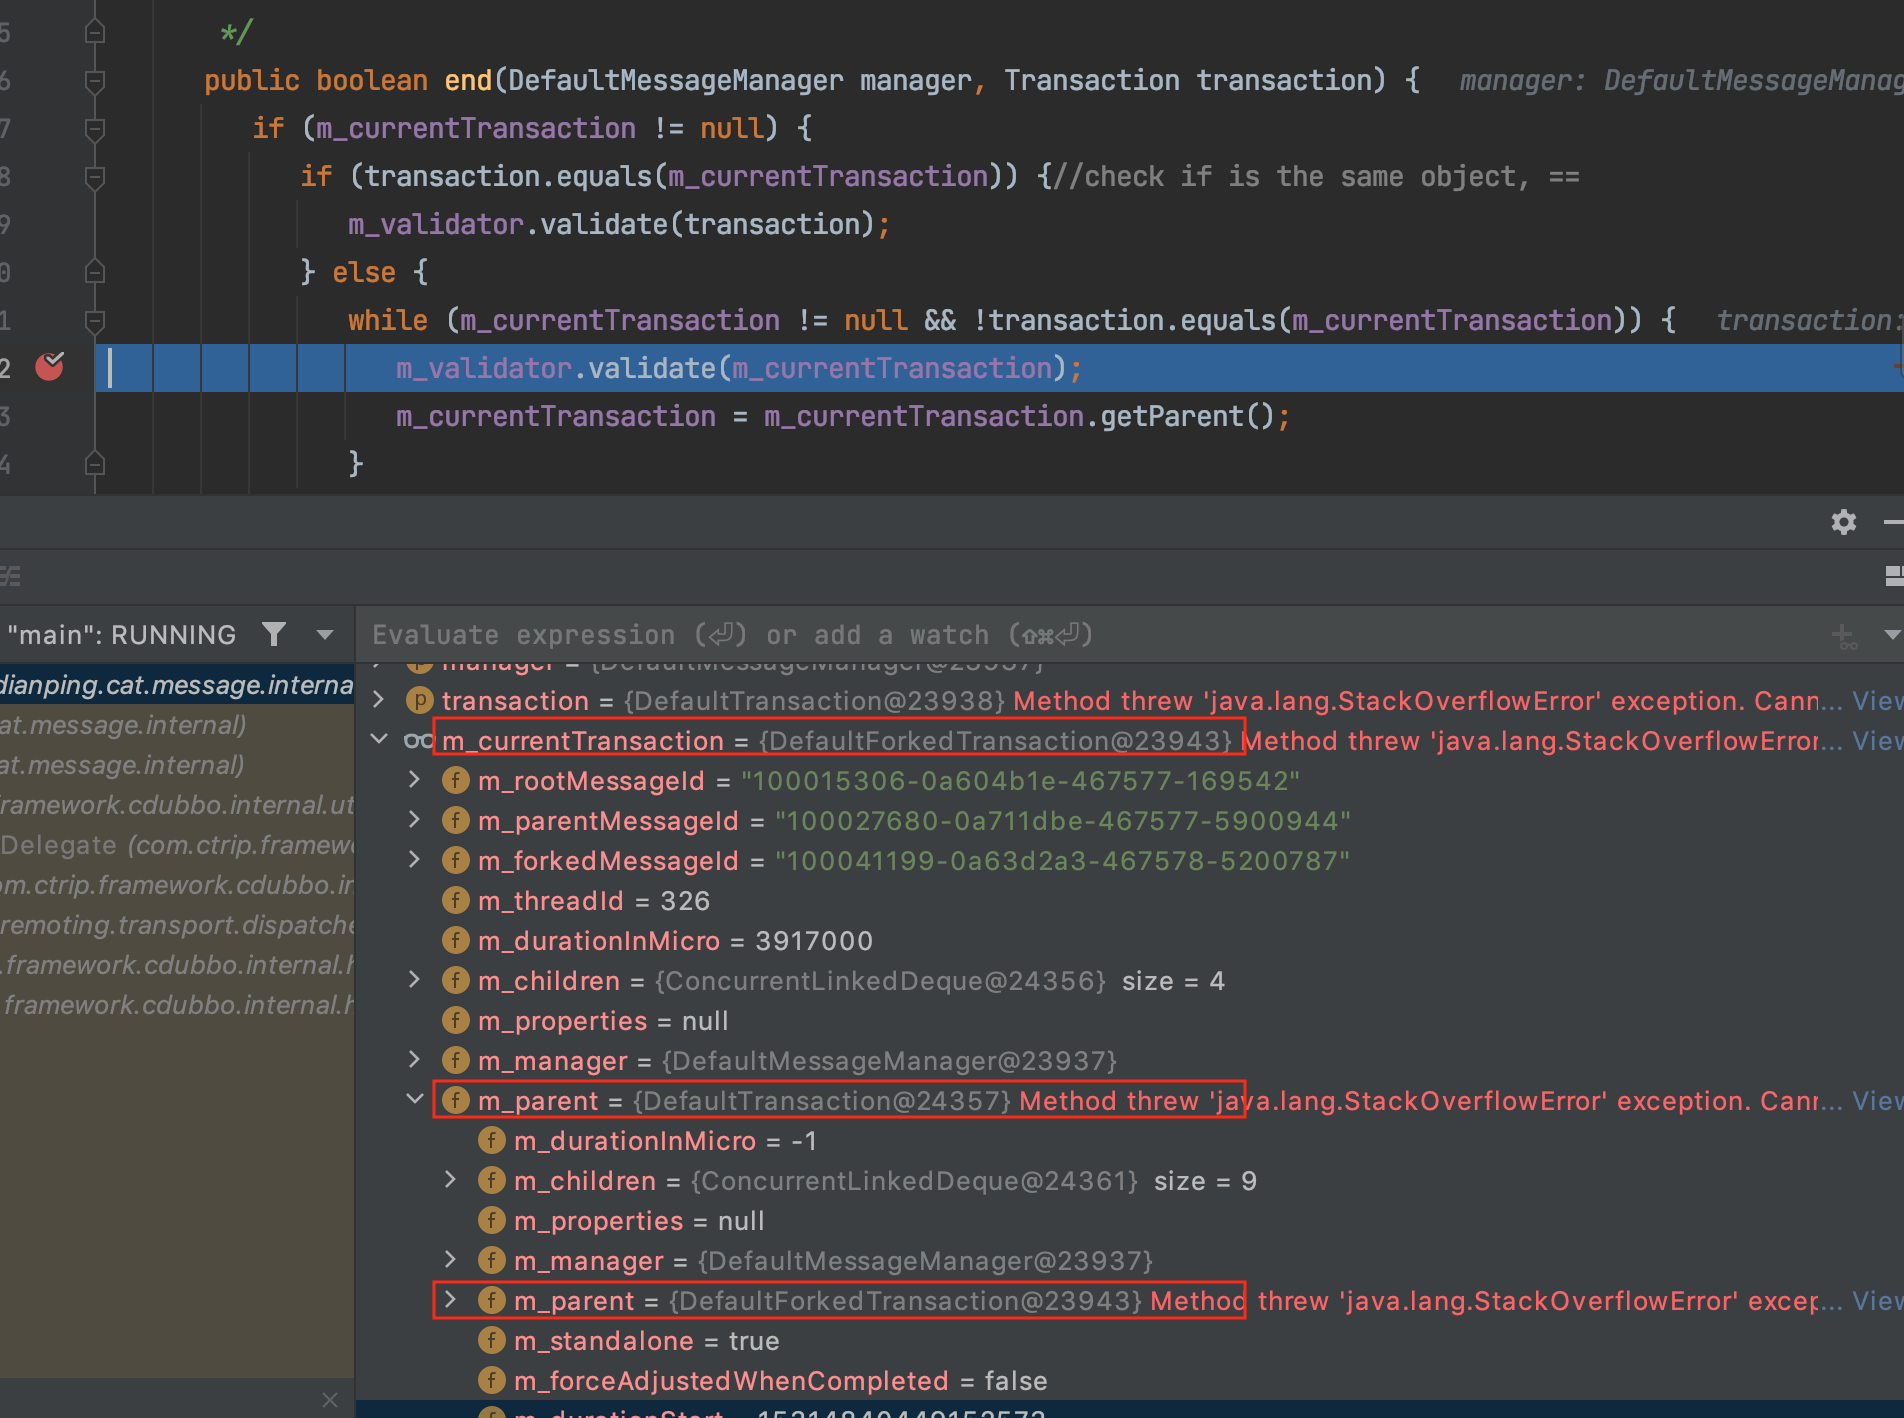The height and width of the screenshot is (1418, 1904).
Task: Select the m_durationInMicro = -1 row
Action: pos(1130,1140)
